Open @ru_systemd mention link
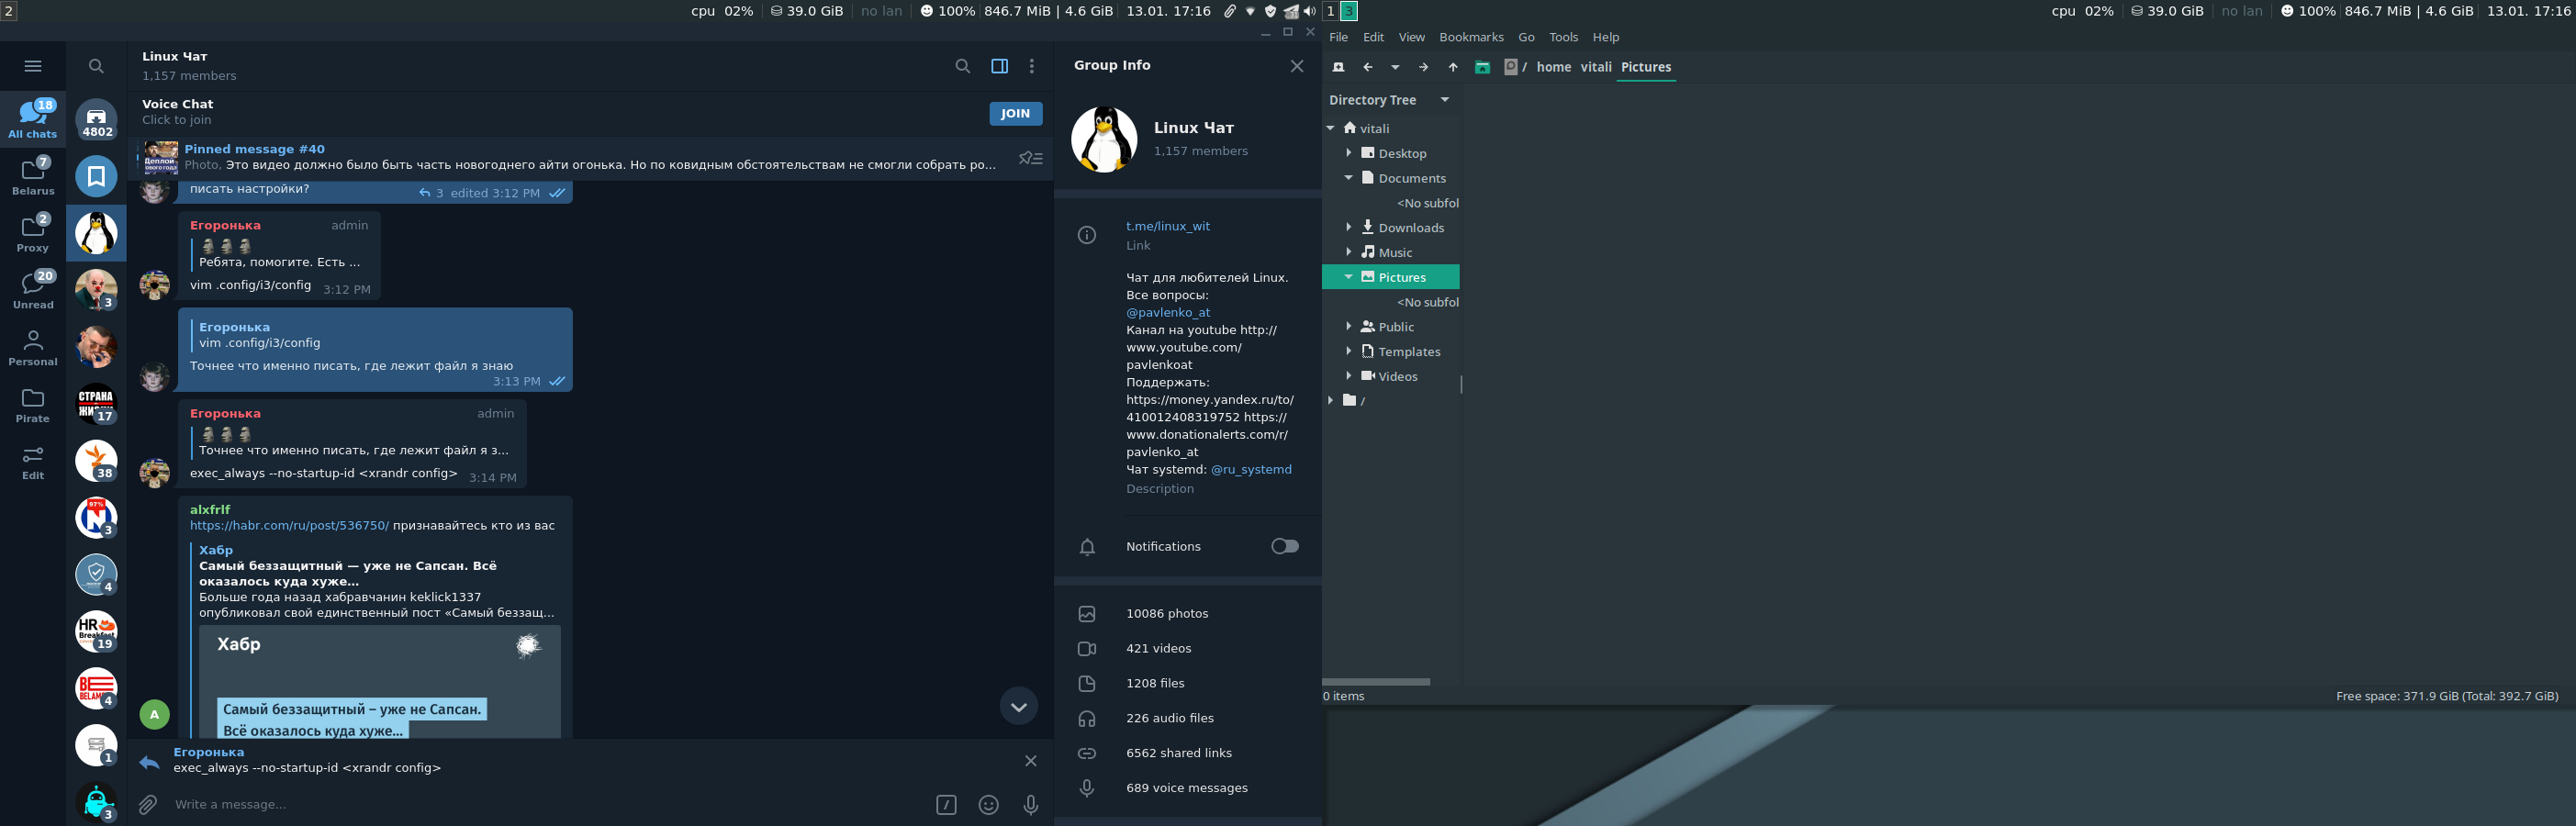The image size is (2576, 826). point(1250,469)
